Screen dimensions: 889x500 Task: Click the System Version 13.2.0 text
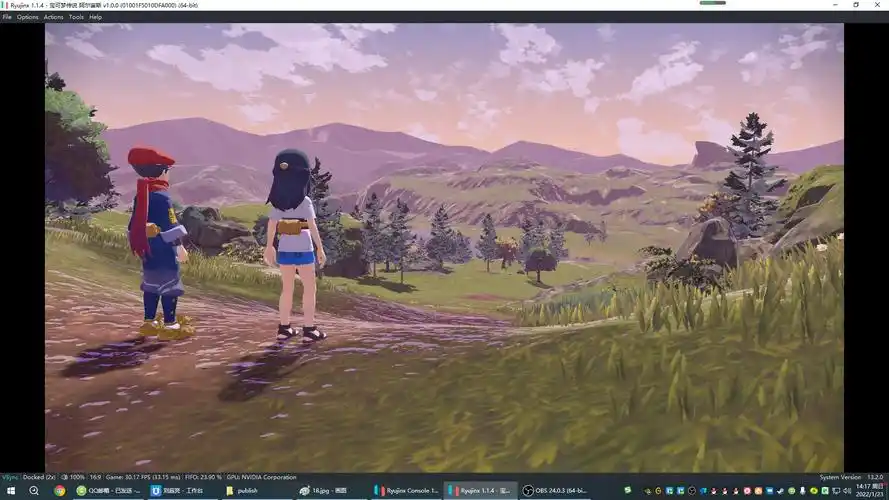851,477
